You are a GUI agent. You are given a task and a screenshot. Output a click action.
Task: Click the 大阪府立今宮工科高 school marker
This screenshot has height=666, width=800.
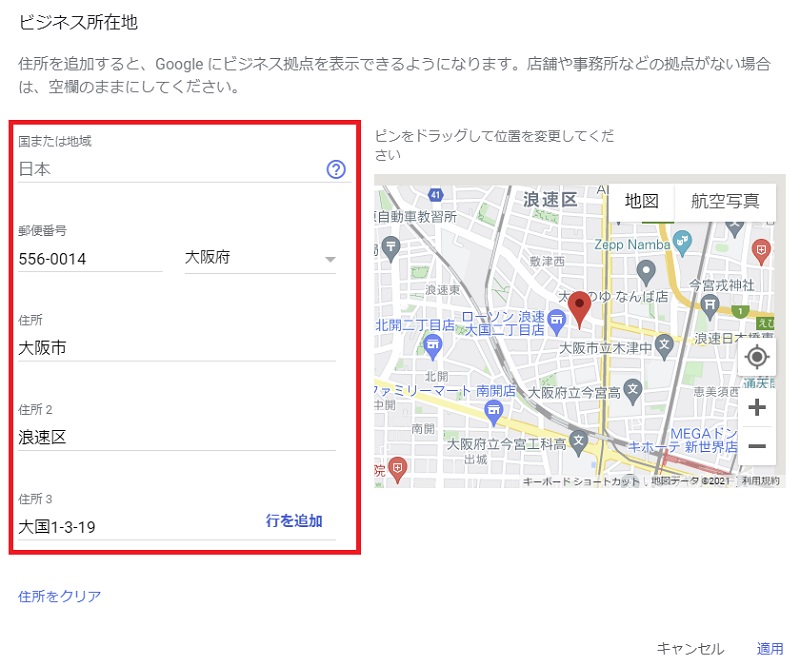tap(578, 443)
